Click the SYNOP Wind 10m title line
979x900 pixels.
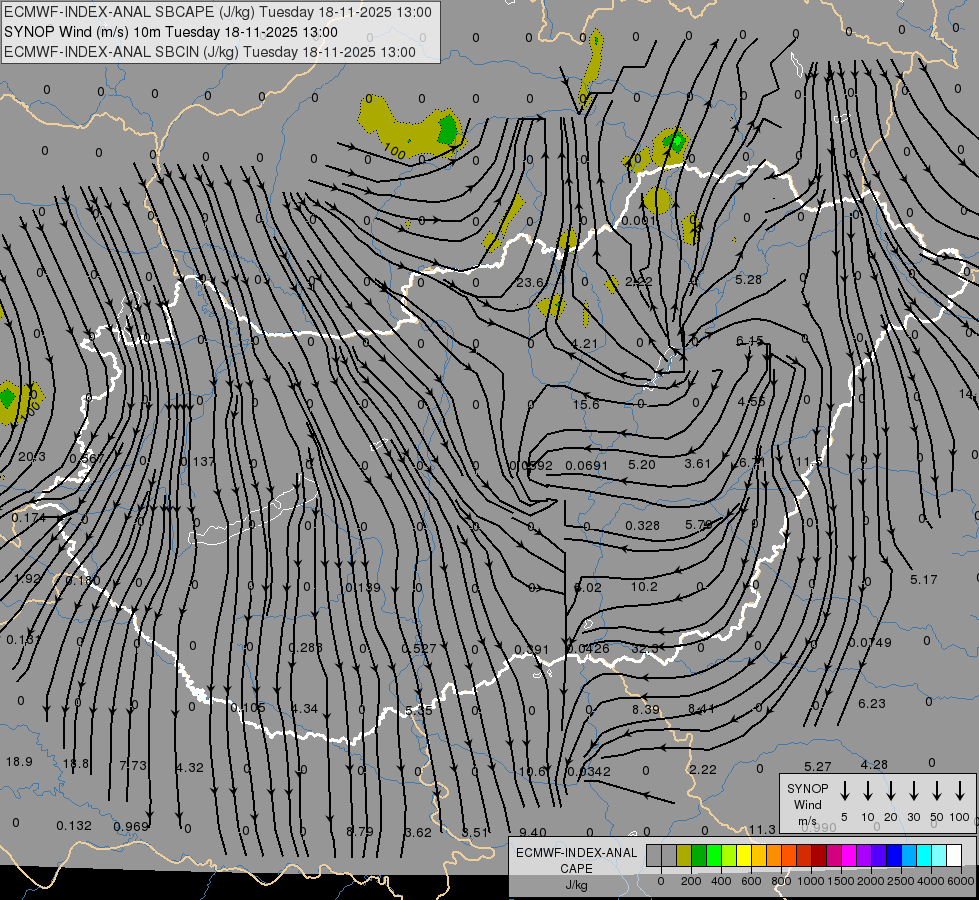170,32
